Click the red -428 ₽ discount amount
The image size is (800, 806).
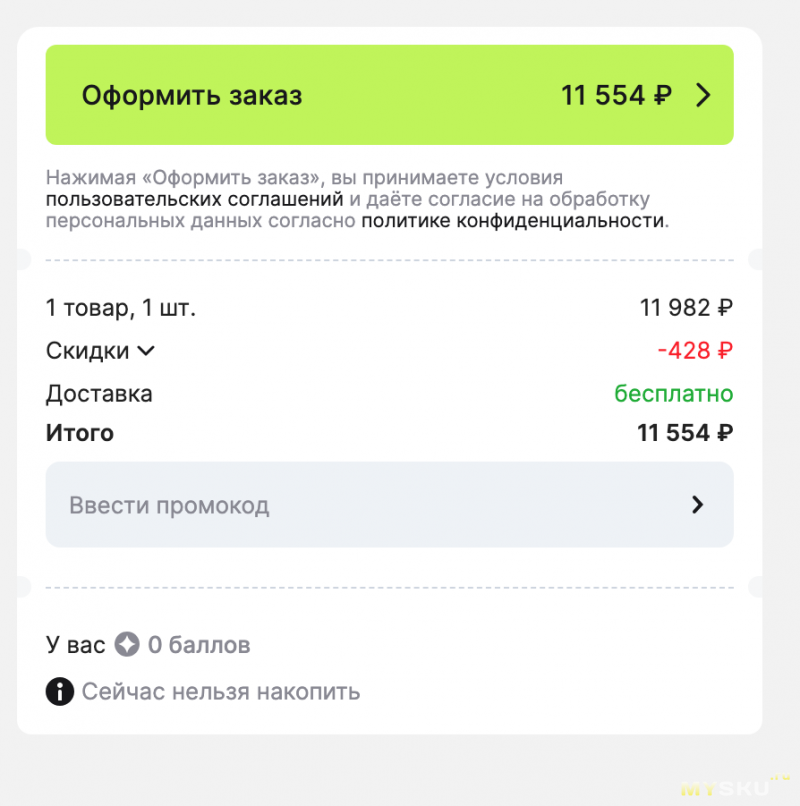(x=695, y=351)
